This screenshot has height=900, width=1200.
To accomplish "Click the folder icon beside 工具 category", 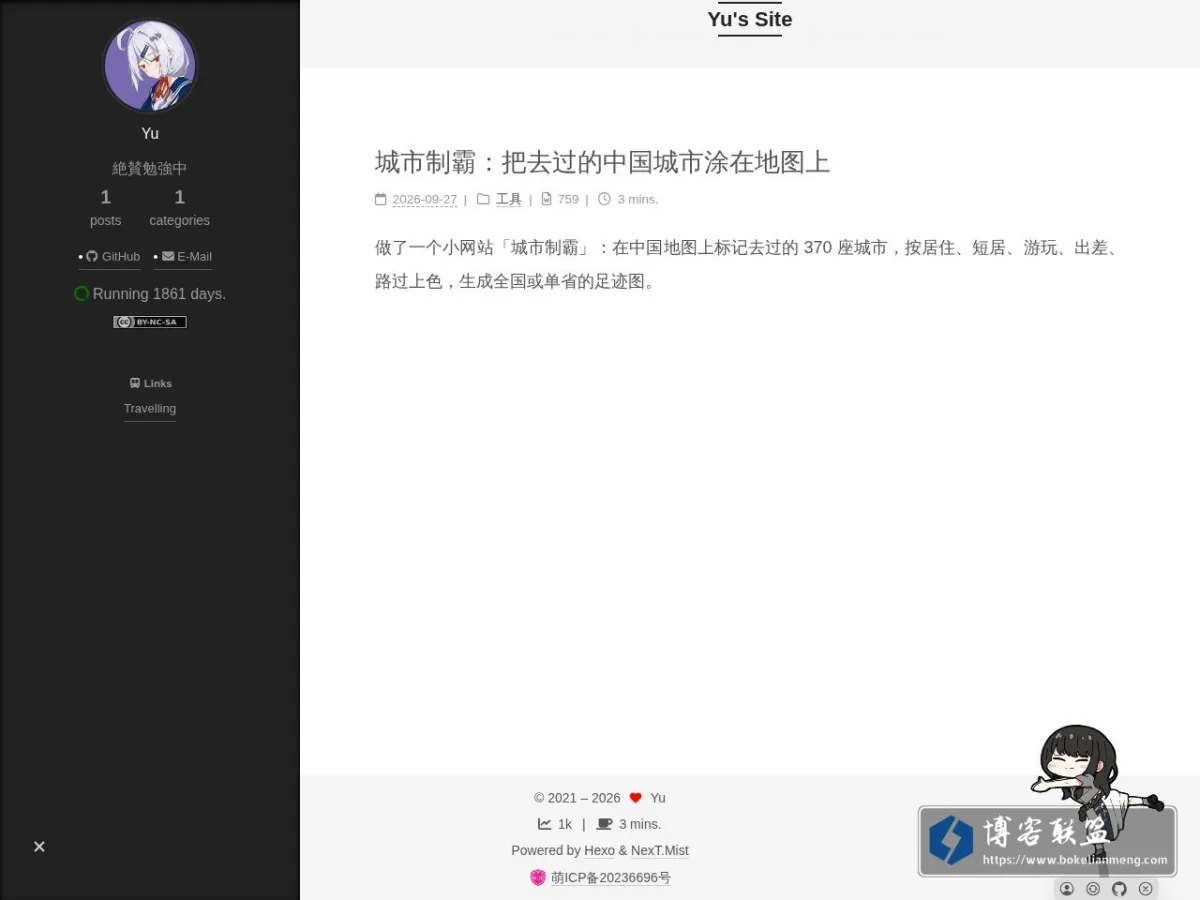I will click(x=483, y=199).
